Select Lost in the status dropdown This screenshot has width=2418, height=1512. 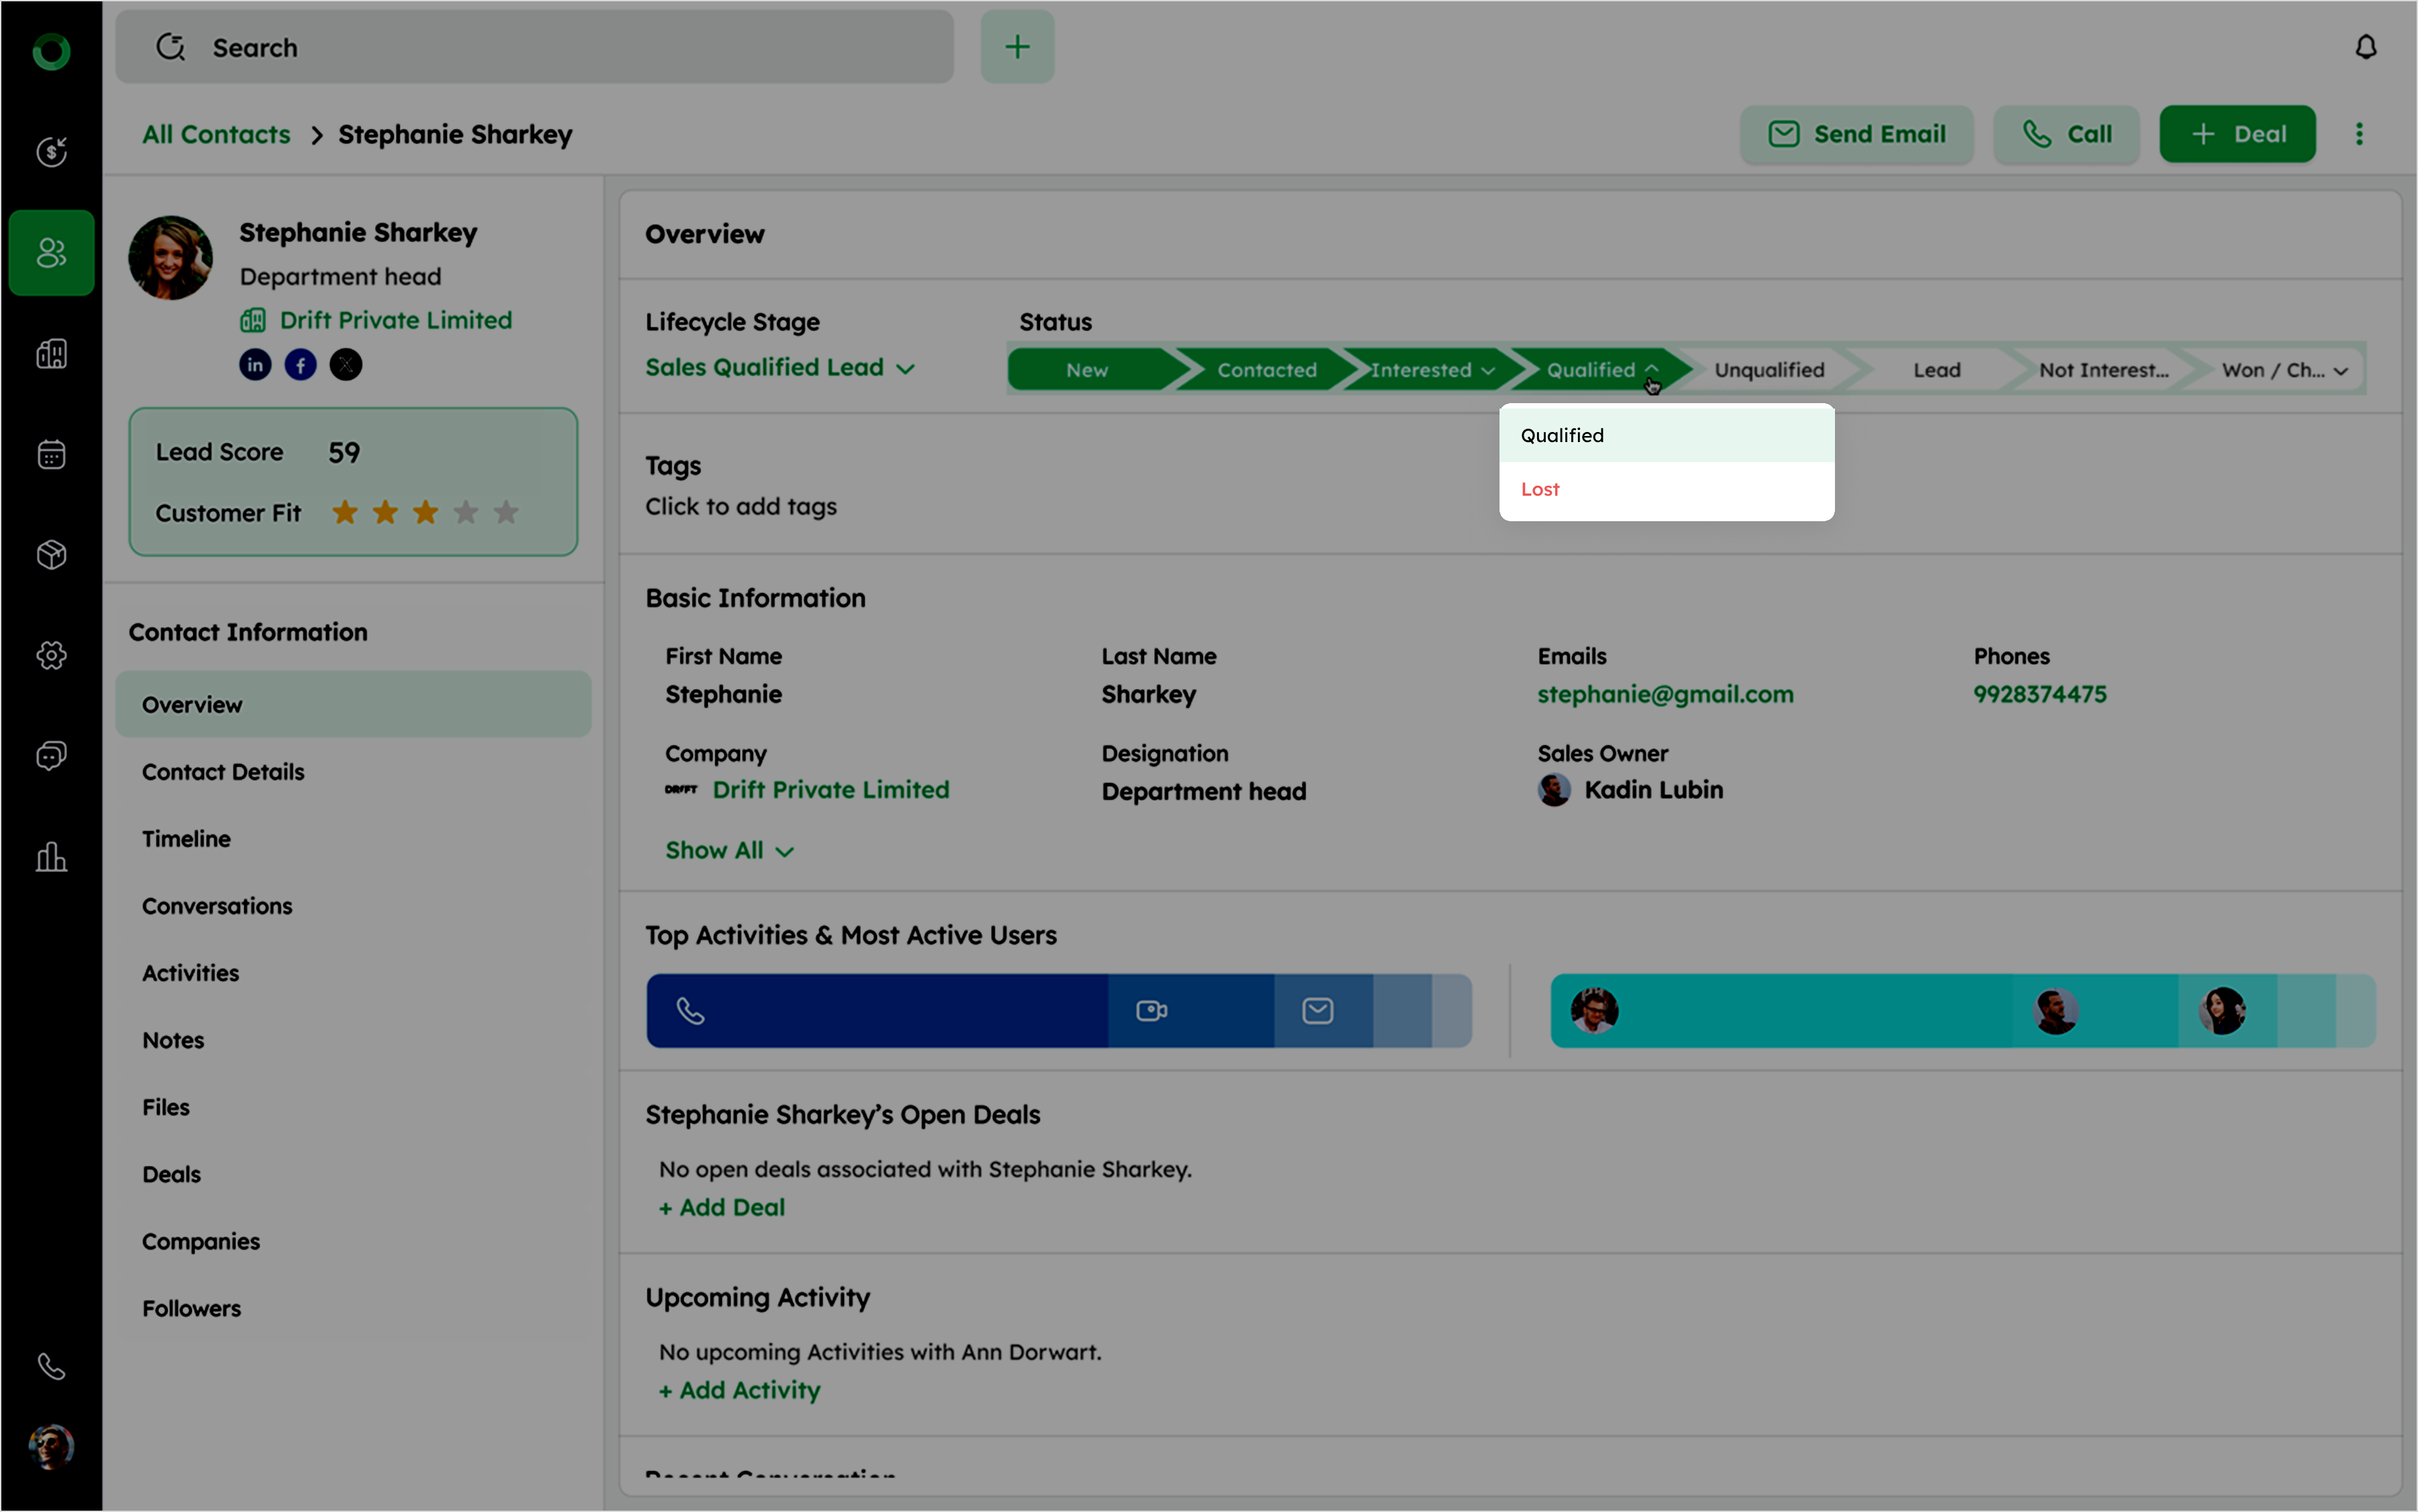tap(1540, 490)
